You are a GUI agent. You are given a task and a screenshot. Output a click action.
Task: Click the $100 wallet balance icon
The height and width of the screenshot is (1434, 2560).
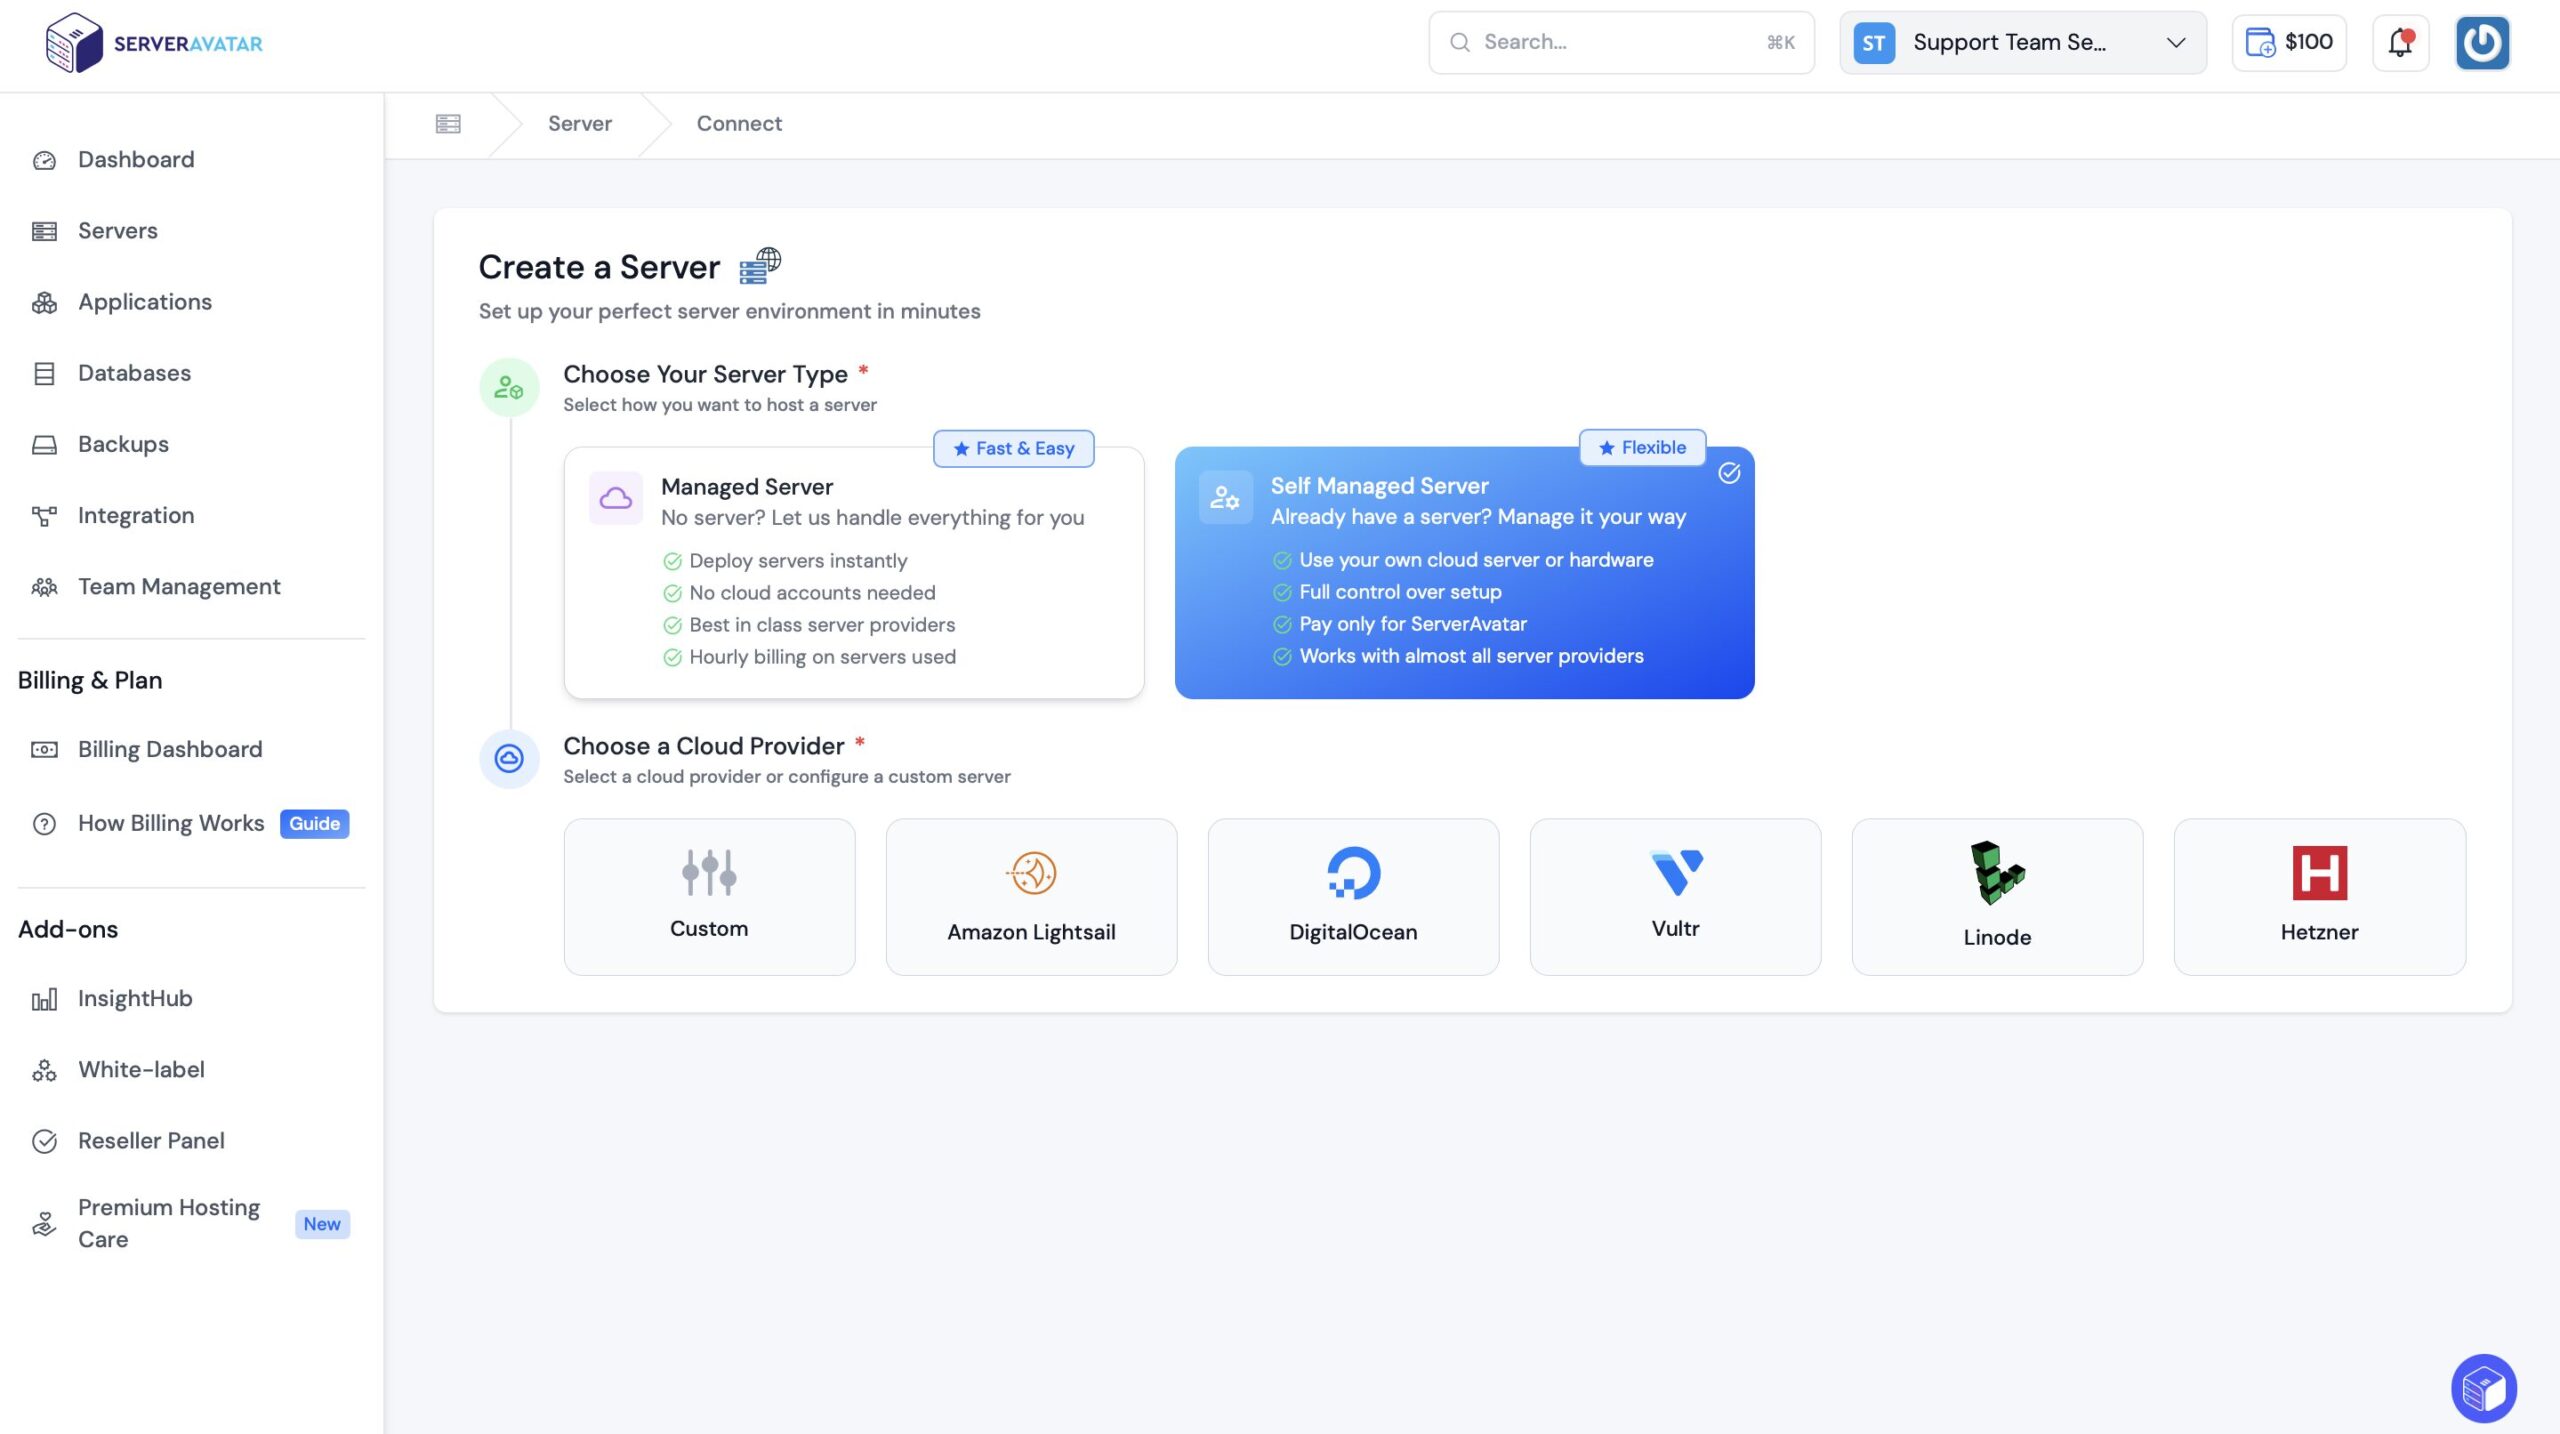click(x=2261, y=43)
